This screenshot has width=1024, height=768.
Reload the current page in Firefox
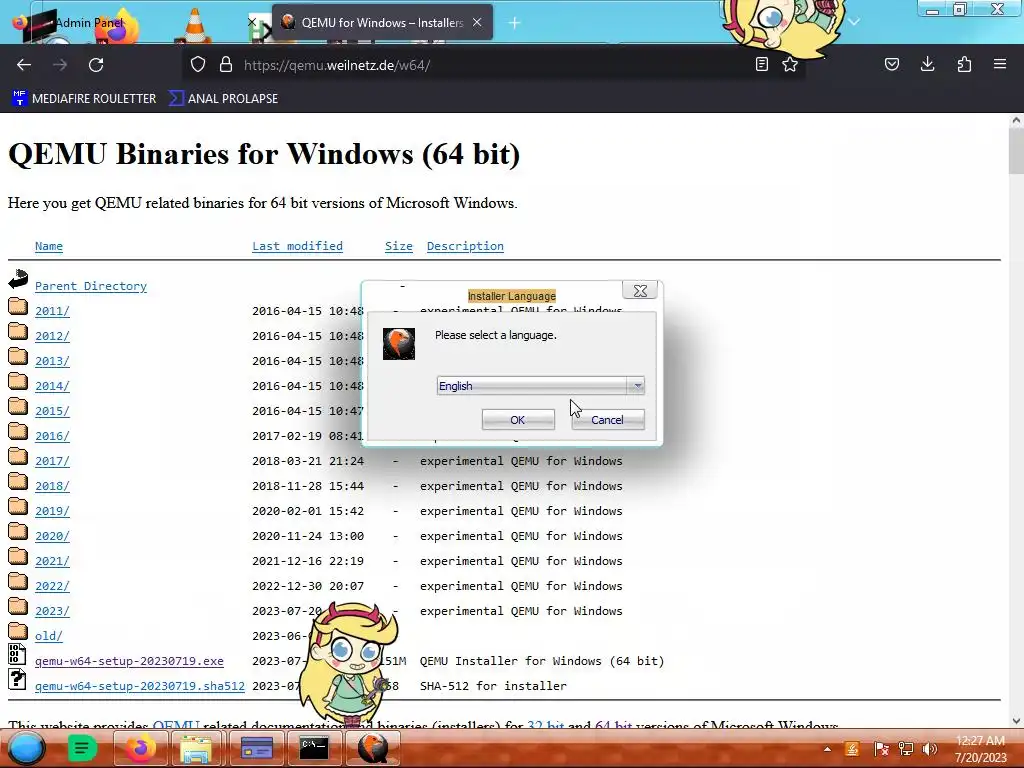pyautogui.click(x=96, y=65)
